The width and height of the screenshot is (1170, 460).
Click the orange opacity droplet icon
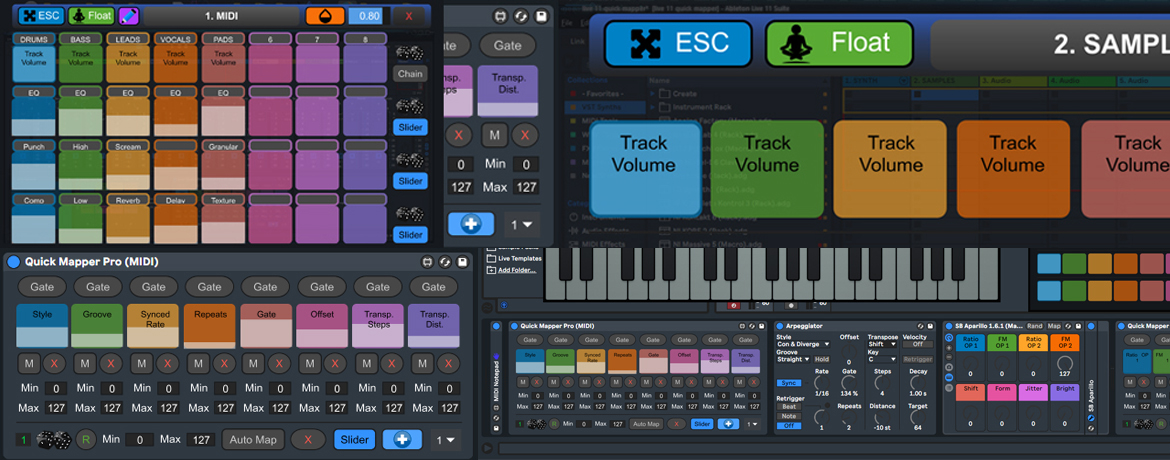click(325, 16)
